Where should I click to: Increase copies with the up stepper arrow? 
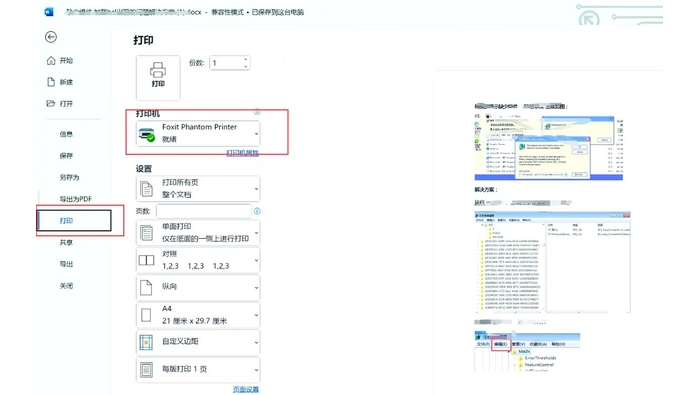246,59
